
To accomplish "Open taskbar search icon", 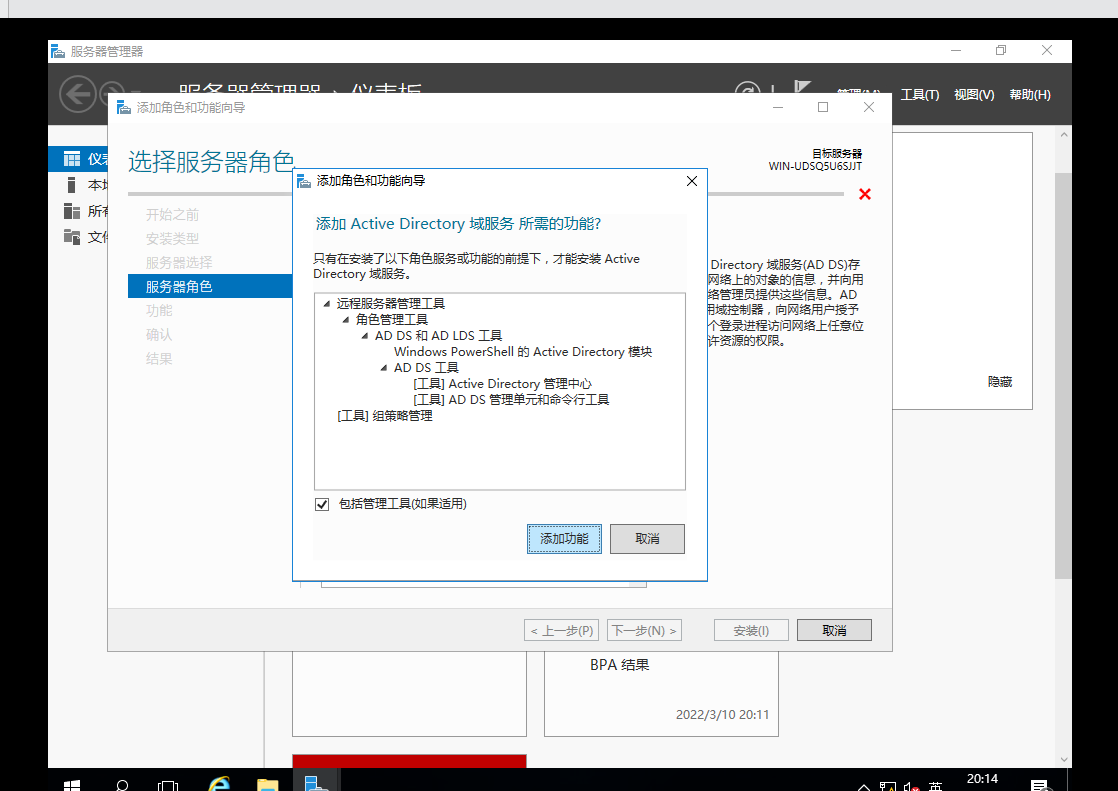I will (x=122, y=783).
